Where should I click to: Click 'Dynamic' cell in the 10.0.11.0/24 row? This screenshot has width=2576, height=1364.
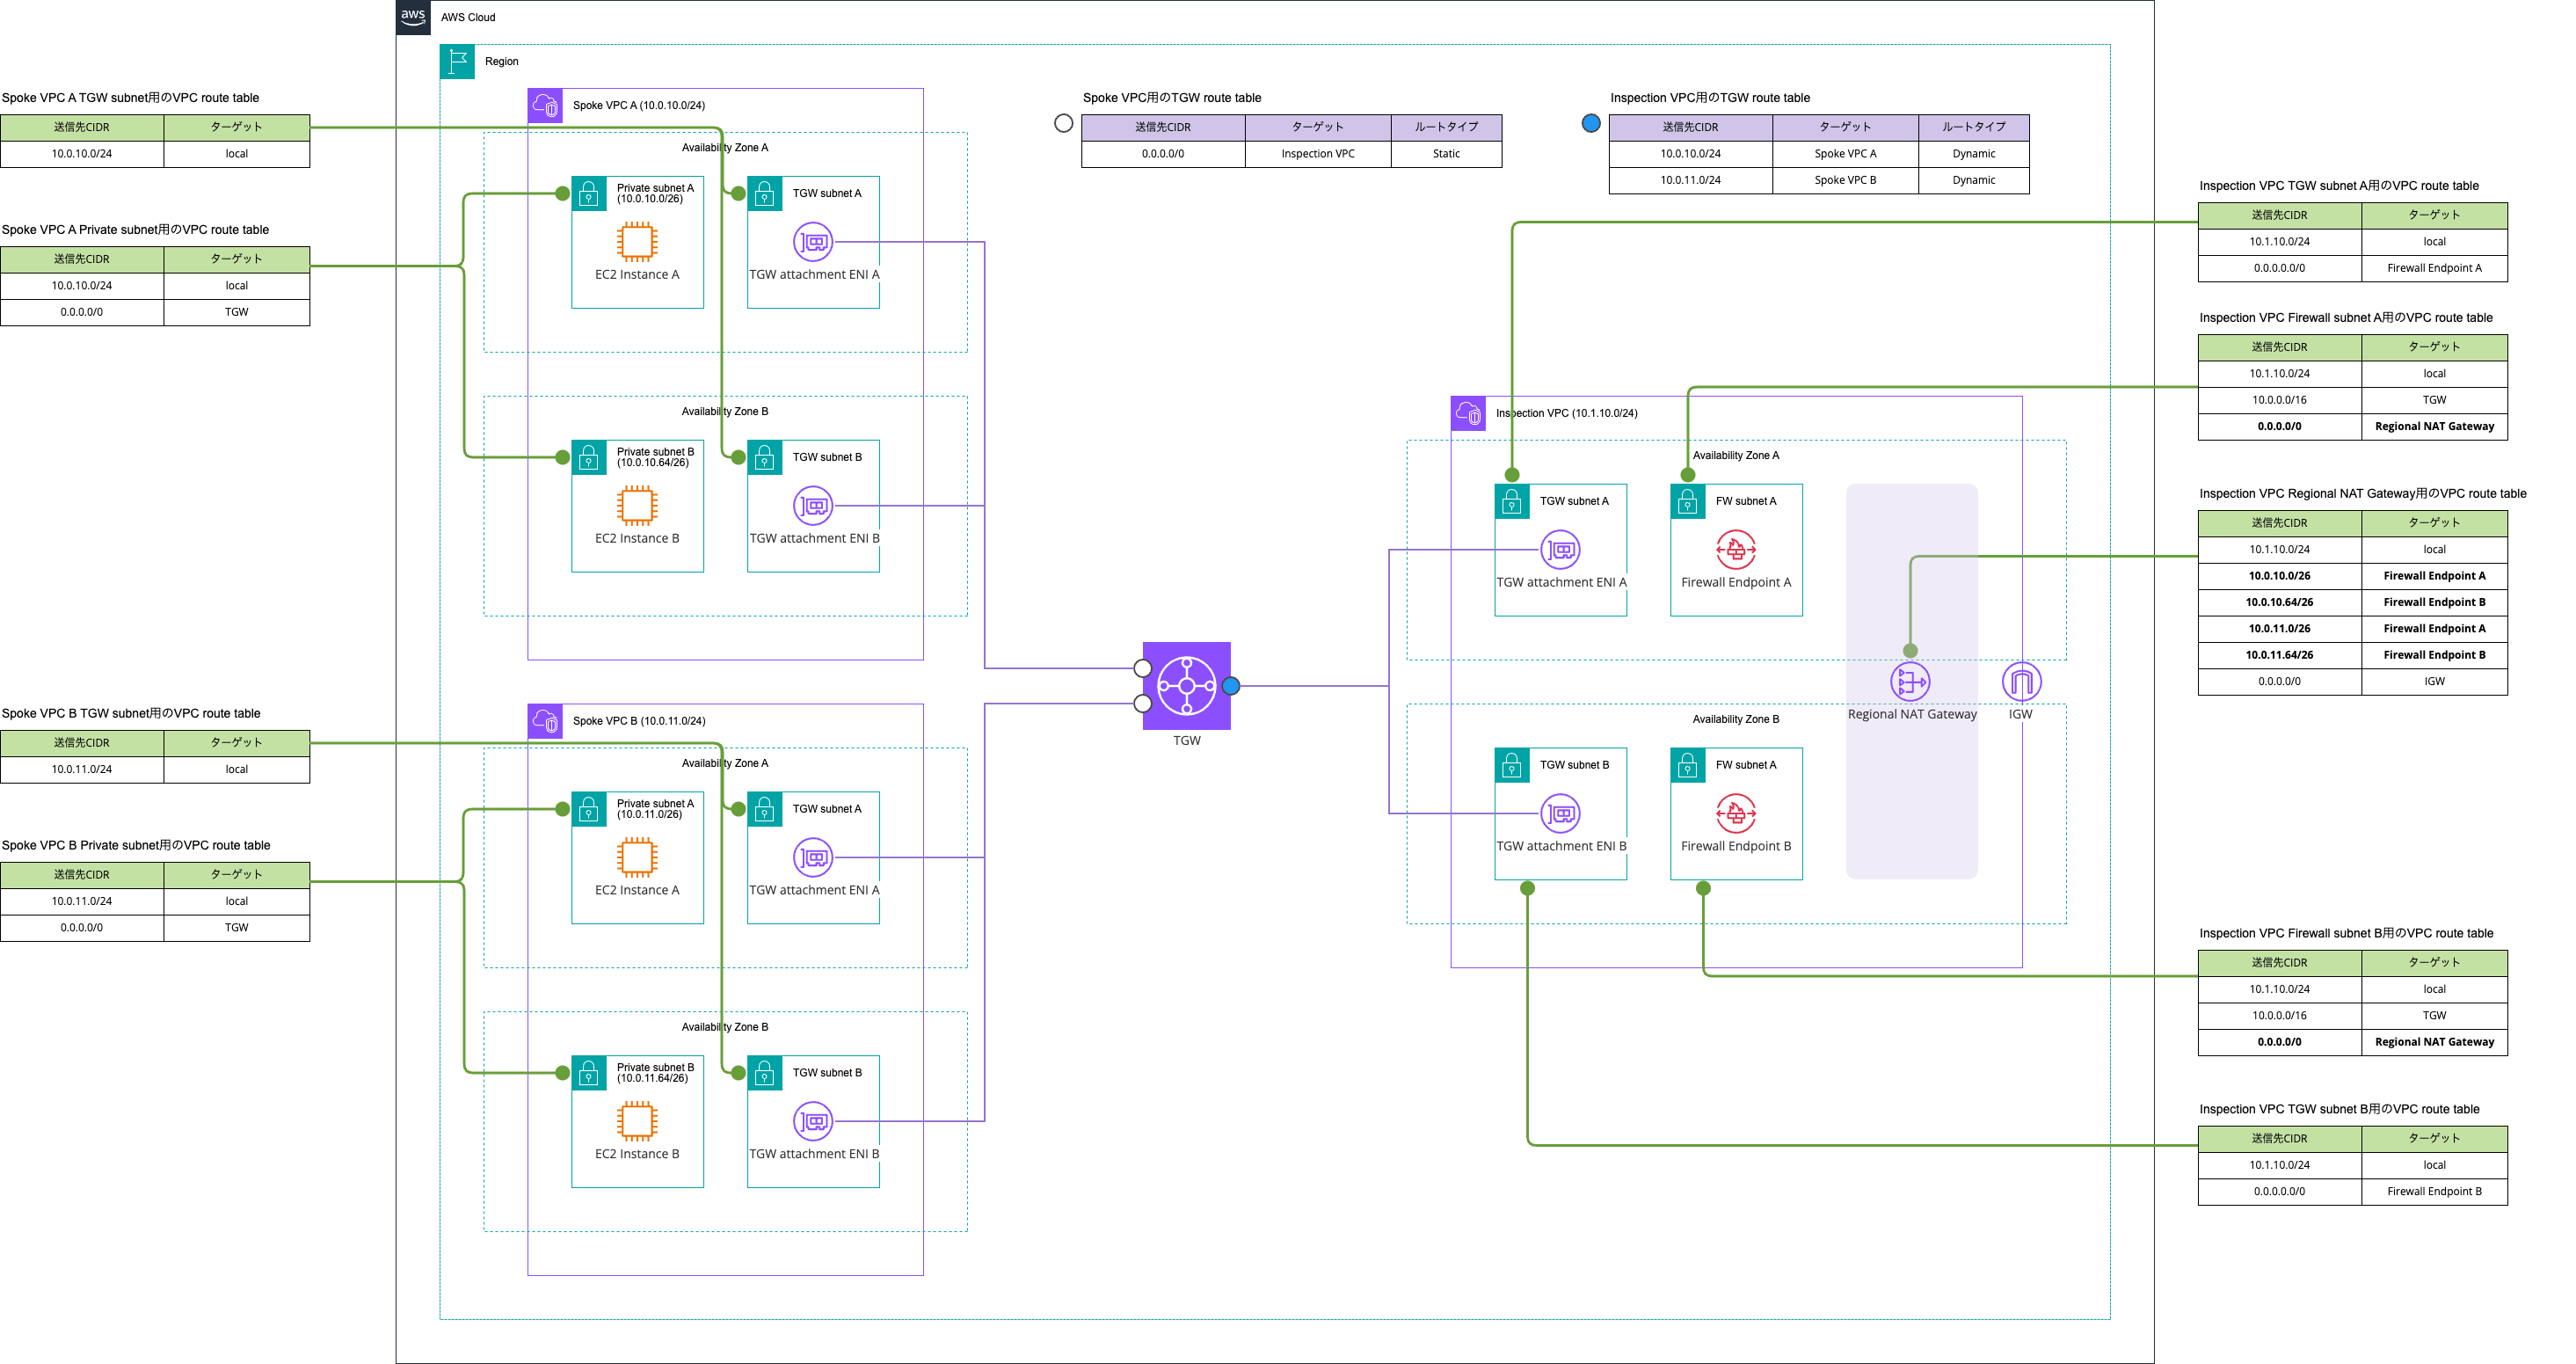[x=1973, y=180]
